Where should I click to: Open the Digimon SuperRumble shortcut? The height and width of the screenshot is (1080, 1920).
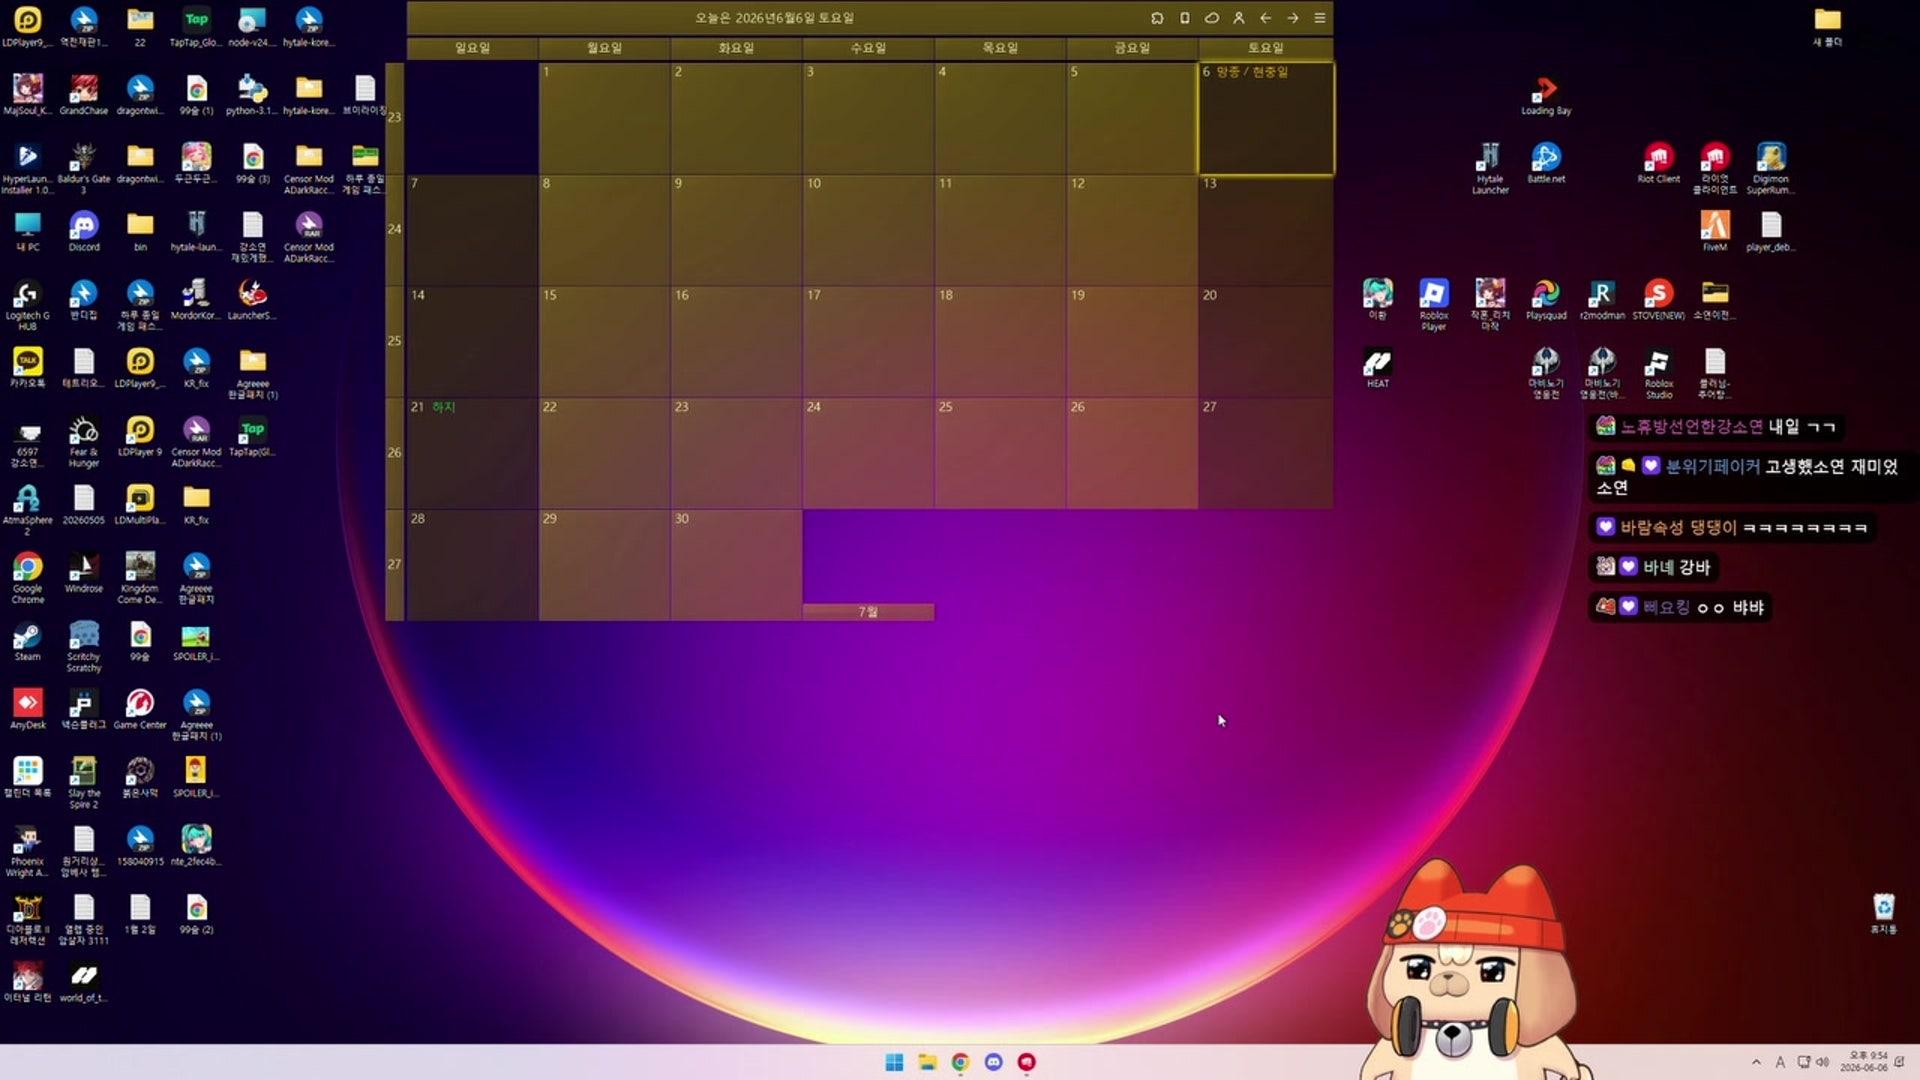1771,168
